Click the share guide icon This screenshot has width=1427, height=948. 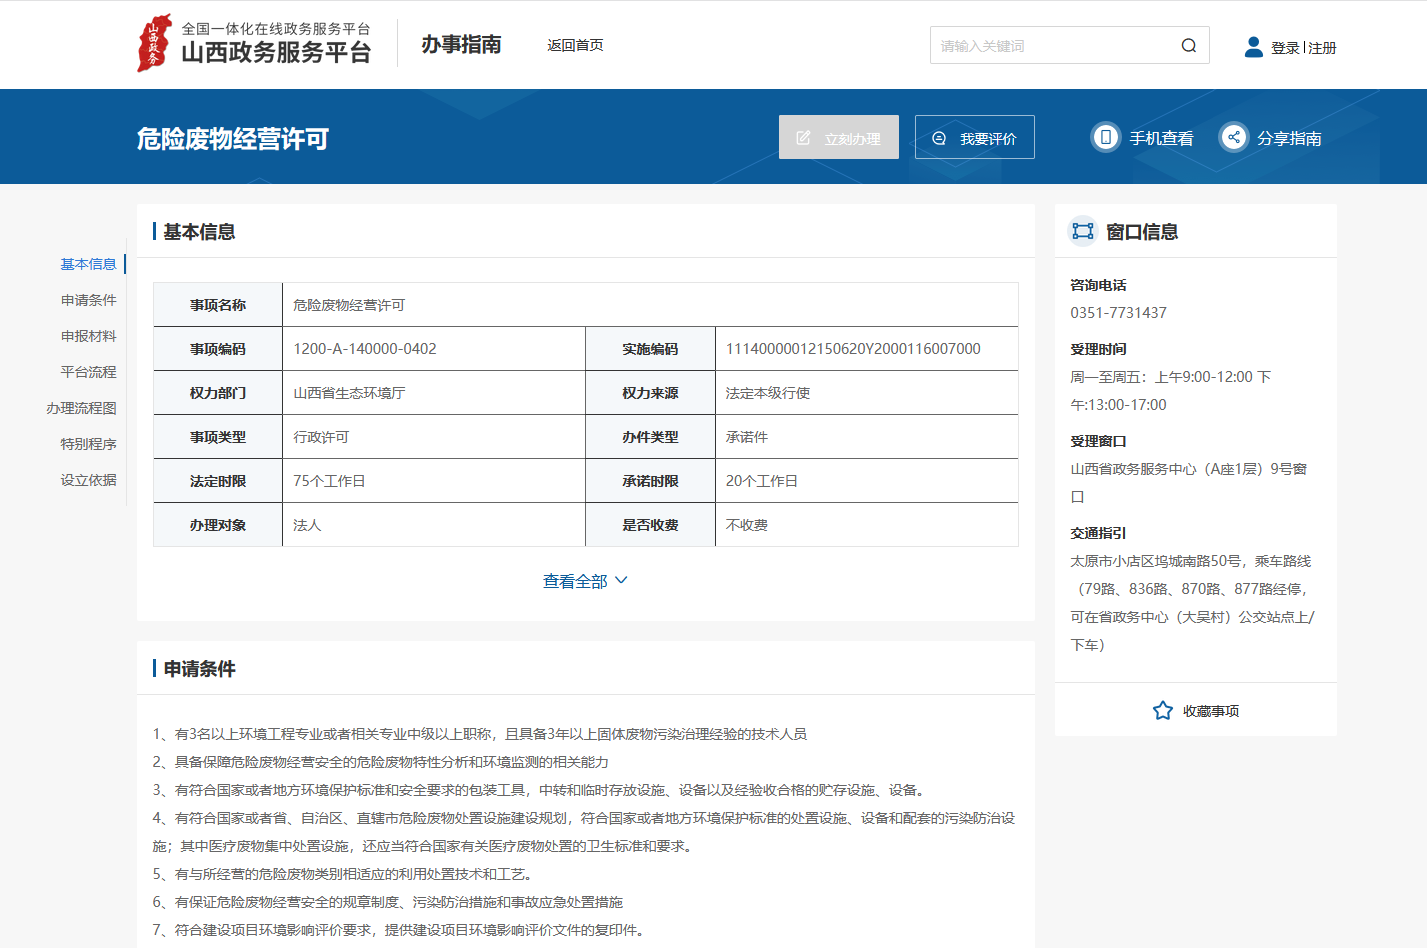(x=1233, y=137)
